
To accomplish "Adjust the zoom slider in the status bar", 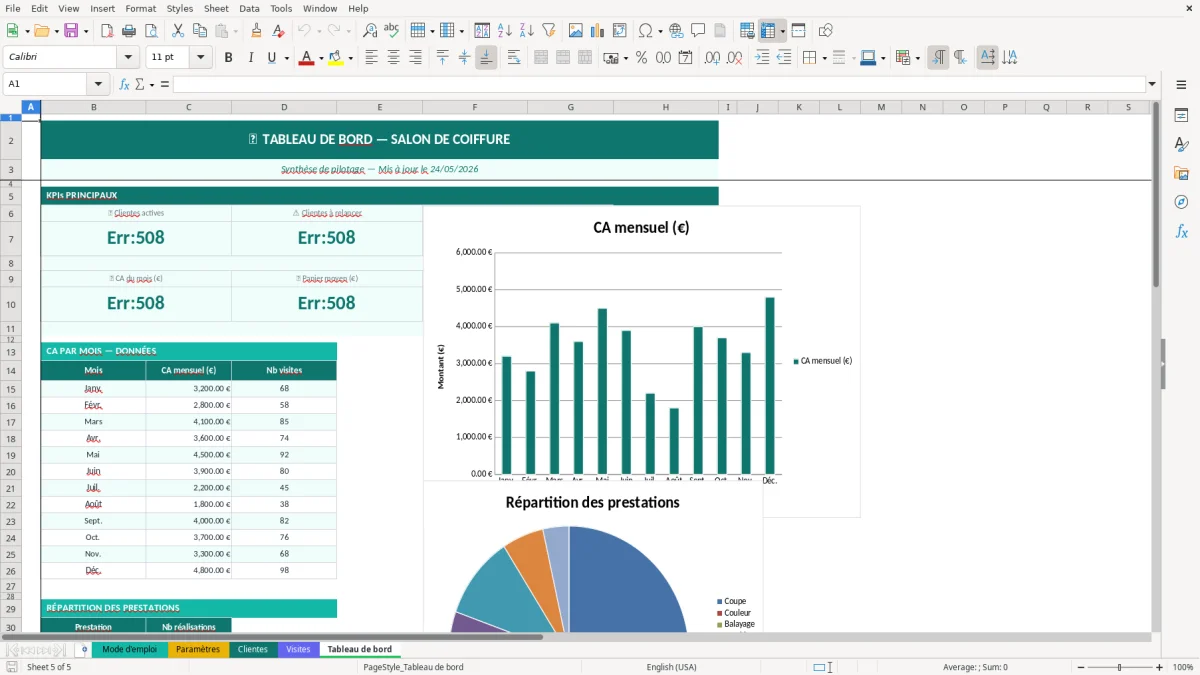I will 1118,667.
